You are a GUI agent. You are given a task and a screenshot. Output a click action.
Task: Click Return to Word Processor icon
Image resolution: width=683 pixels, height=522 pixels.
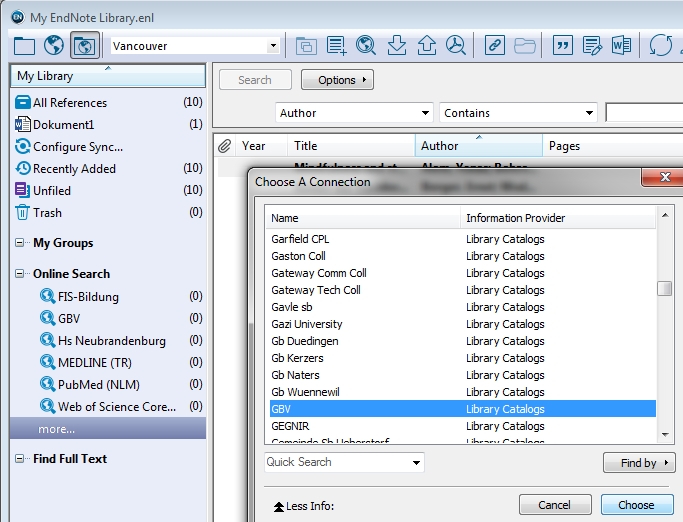(621, 45)
